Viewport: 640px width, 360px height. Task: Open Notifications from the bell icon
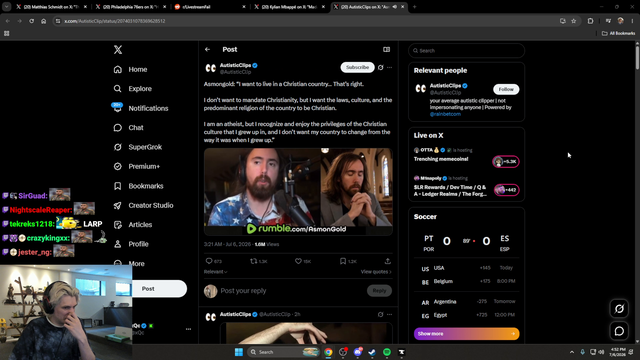pos(118,108)
